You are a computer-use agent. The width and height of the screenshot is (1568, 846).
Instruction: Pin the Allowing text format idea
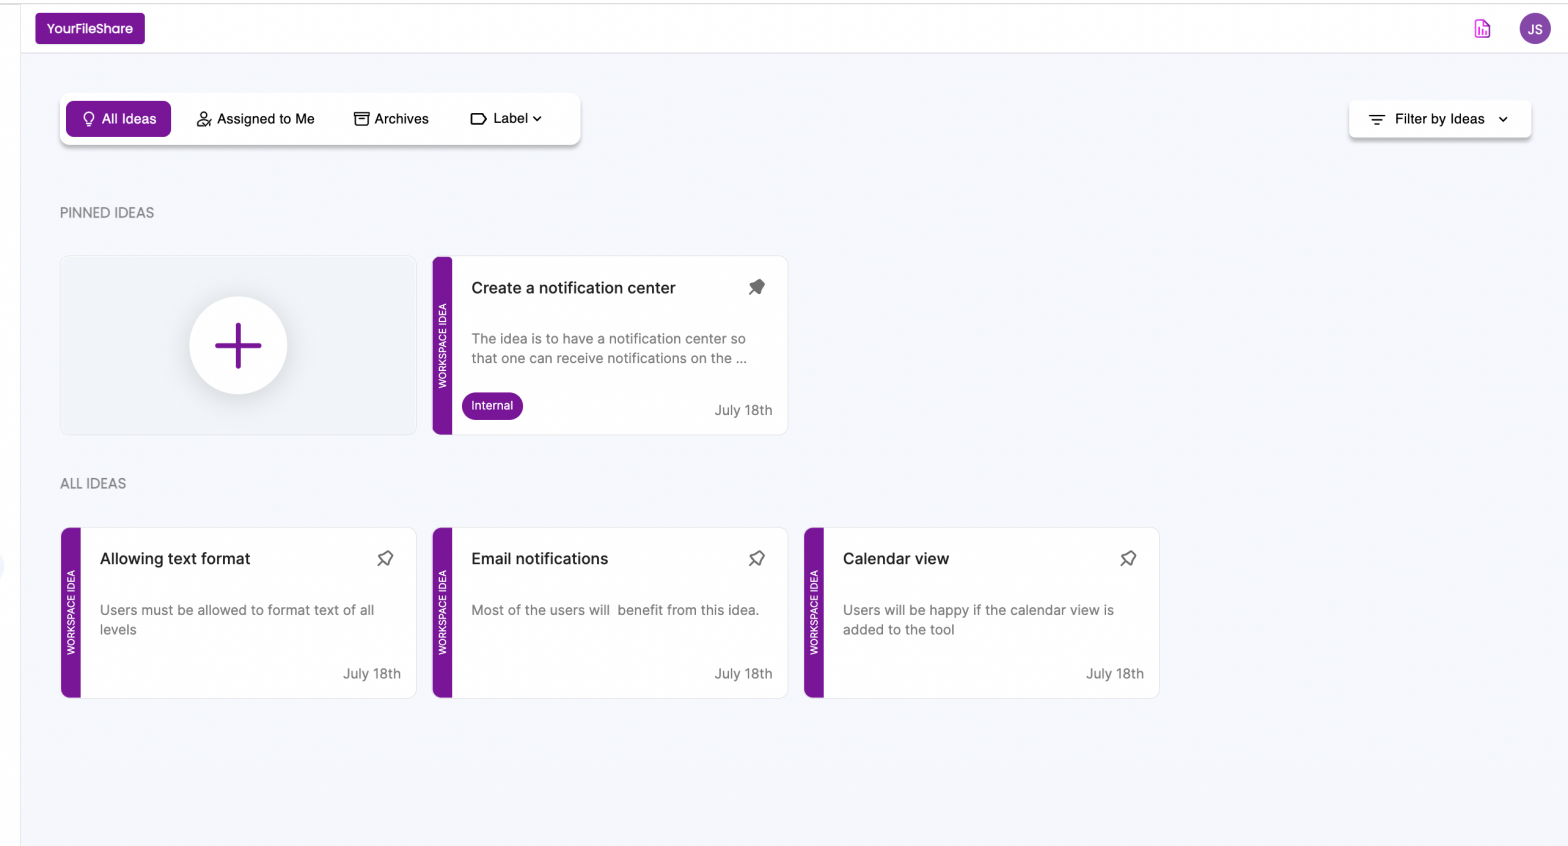(x=385, y=559)
